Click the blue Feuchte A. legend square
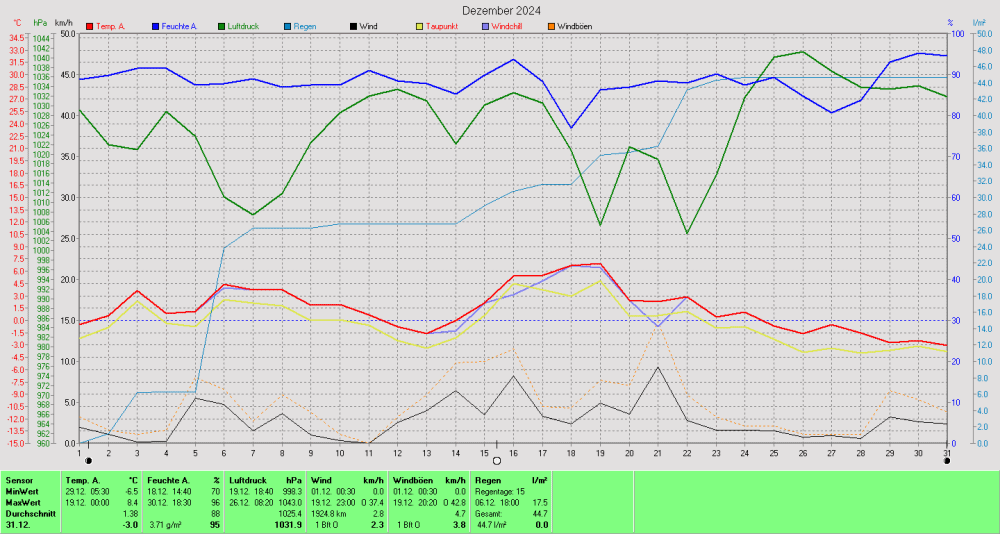 156,25
